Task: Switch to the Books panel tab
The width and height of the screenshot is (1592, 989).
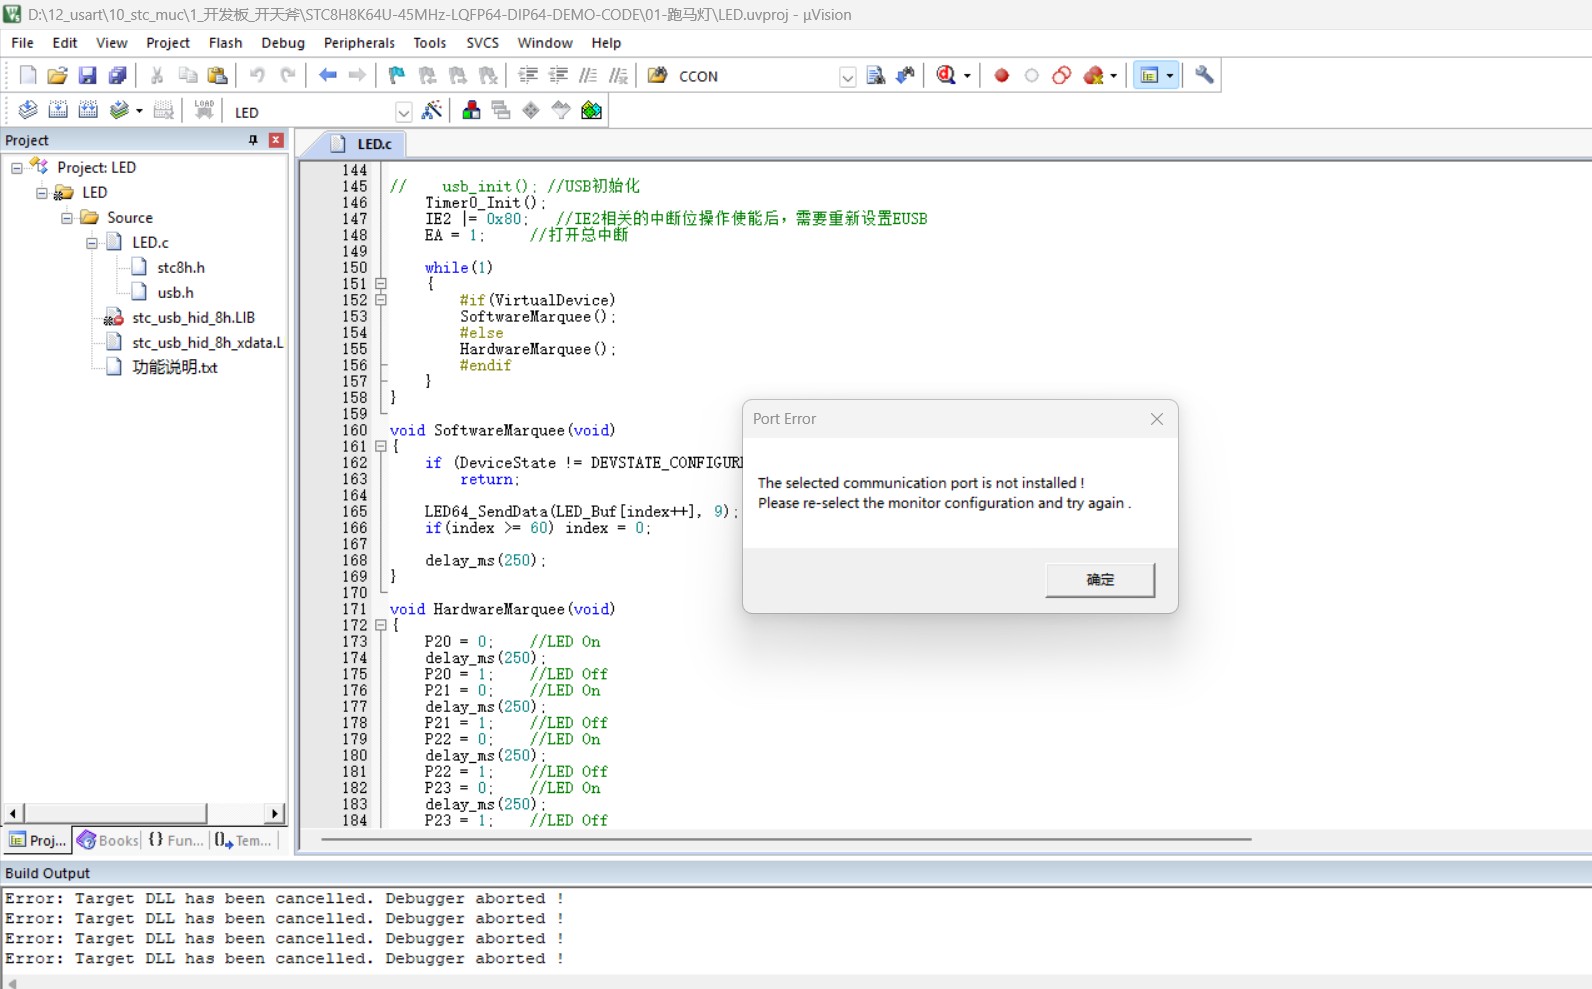Action: point(108,840)
